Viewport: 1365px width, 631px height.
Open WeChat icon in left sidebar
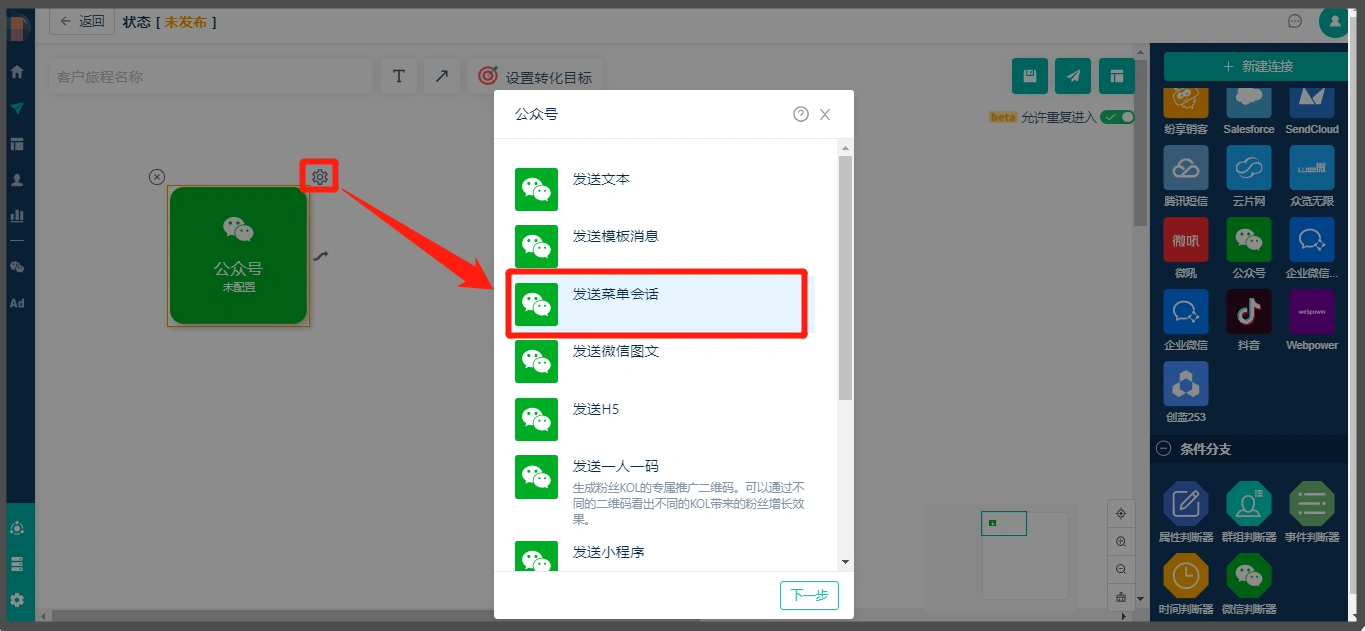click(x=17, y=267)
